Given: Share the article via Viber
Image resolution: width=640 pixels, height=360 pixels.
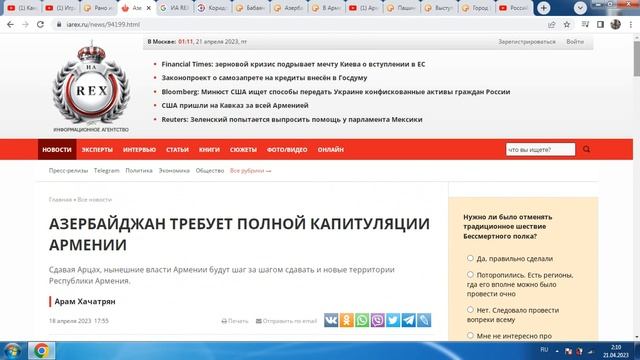Looking at the screenshot, I should [378, 320].
